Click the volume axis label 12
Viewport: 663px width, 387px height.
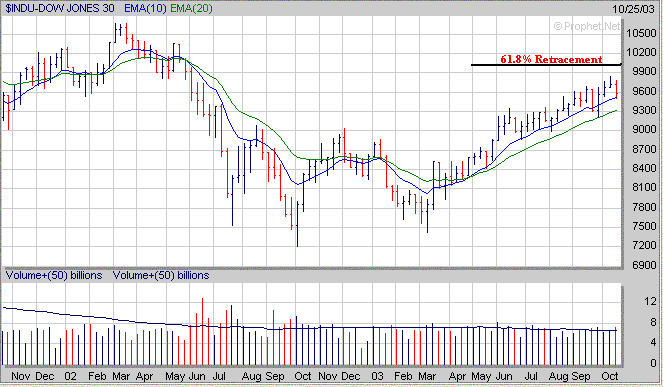(650, 301)
